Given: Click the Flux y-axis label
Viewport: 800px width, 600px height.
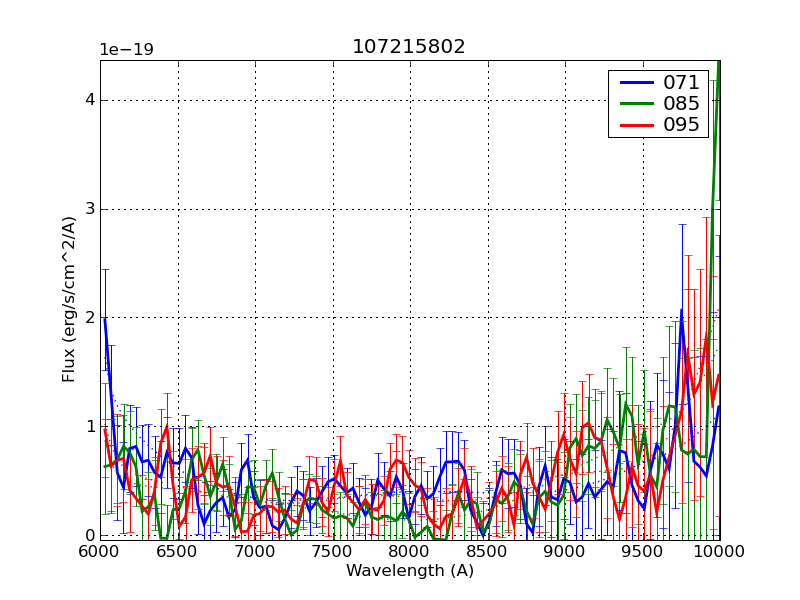Looking at the screenshot, I should click(69, 299).
